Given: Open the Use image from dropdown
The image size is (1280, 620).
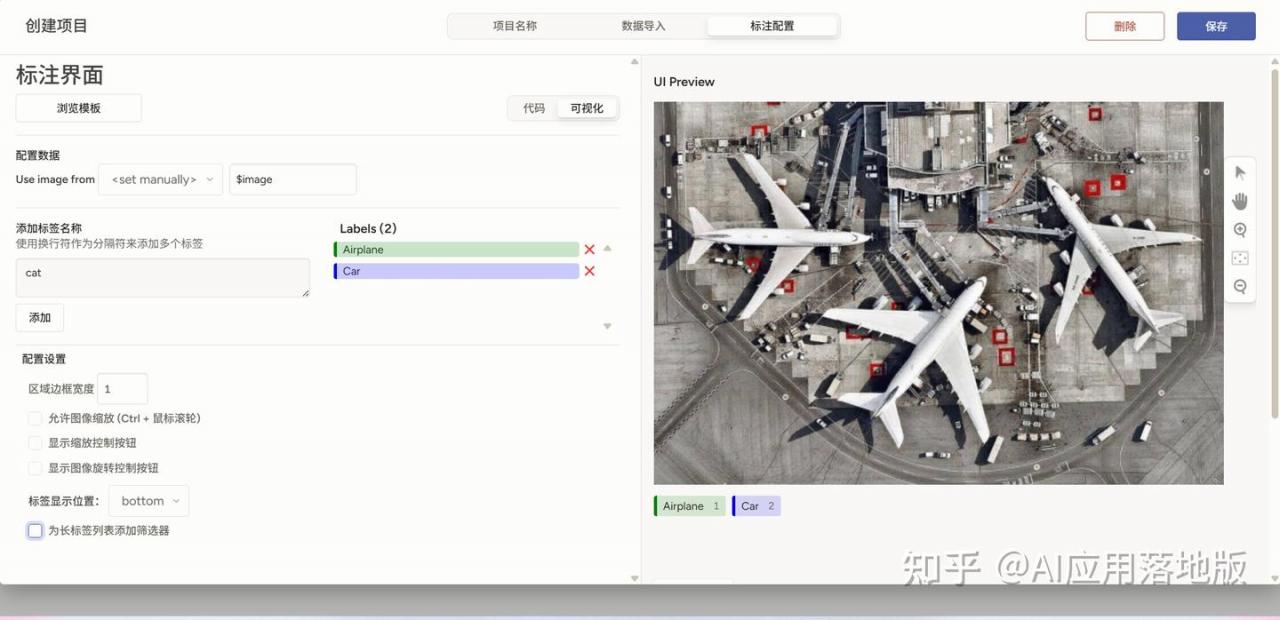Looking at the screenshot, I should click(x=161, y=180).
